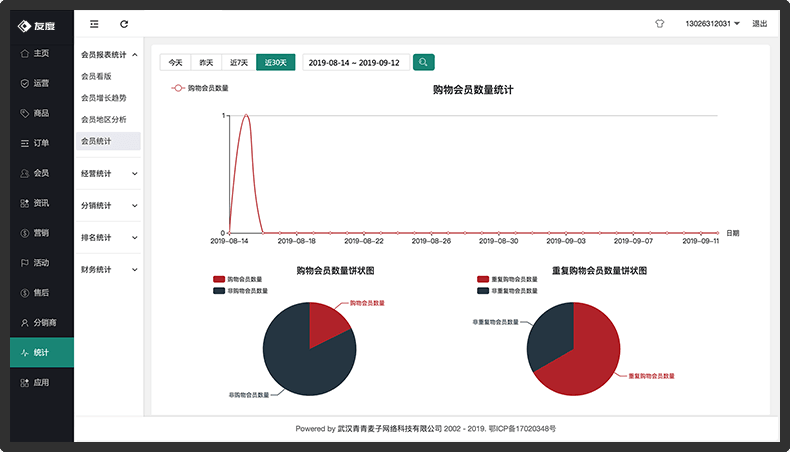Open the 运营 shield icon in sidebar

[x=24, y=83]
